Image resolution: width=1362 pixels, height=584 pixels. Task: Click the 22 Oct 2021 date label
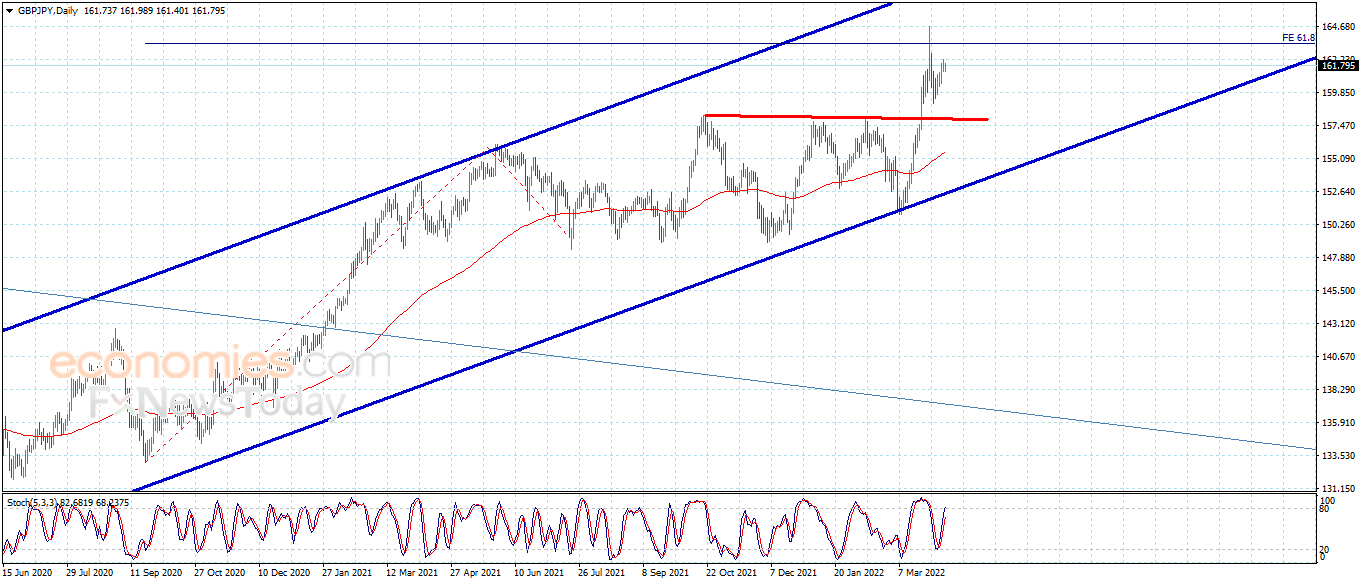coord(727,574)
